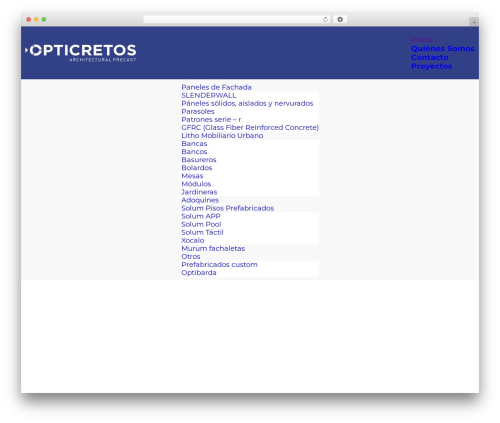Image resolution: width=500 pixels, height=423 pixels.
Task: Open the Optibarda link
Action: tap(199, 273)
